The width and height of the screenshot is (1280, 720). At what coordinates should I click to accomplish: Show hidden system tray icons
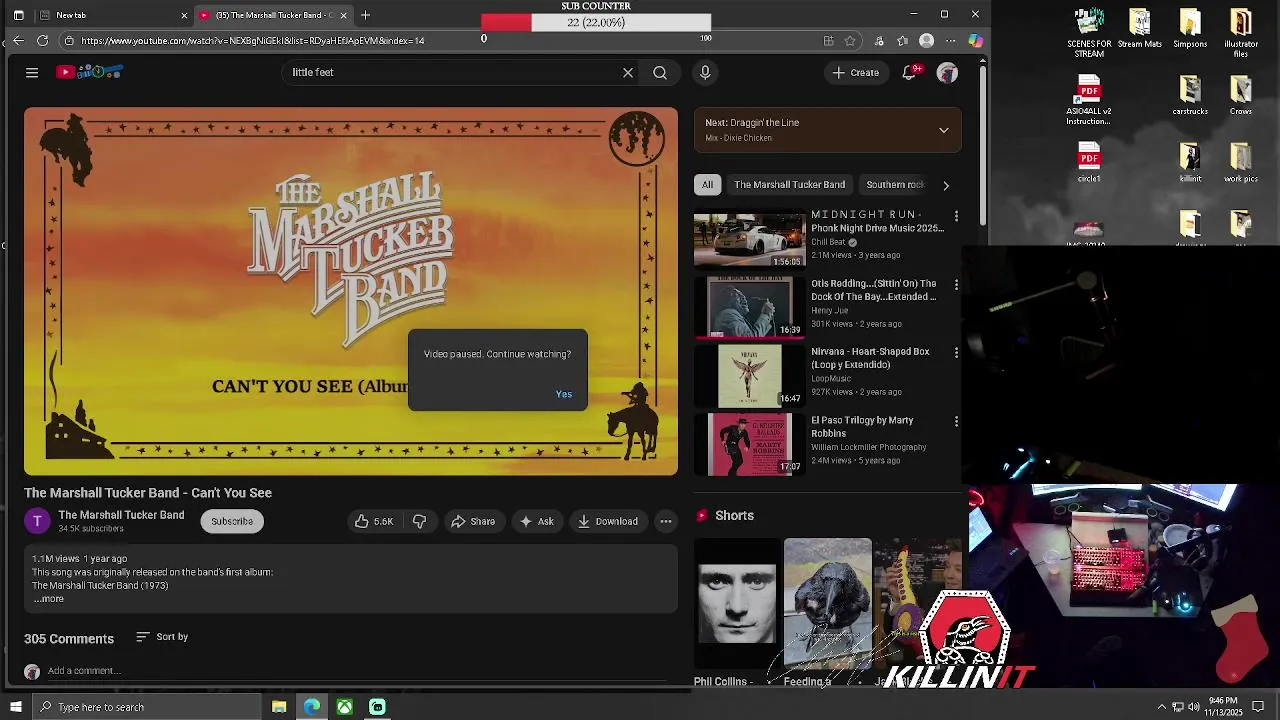pyautogui.click(x=1161, y=707)
